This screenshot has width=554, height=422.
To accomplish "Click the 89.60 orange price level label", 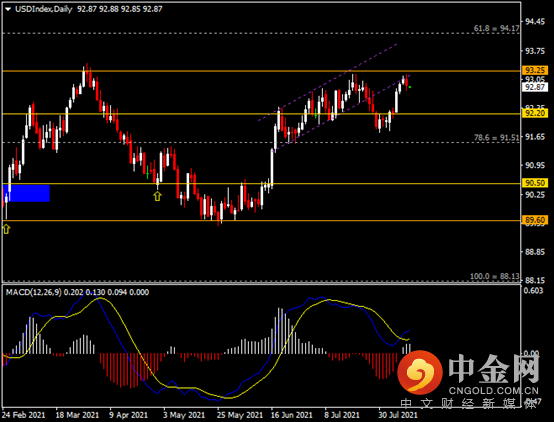I will (x=535, y=220).
